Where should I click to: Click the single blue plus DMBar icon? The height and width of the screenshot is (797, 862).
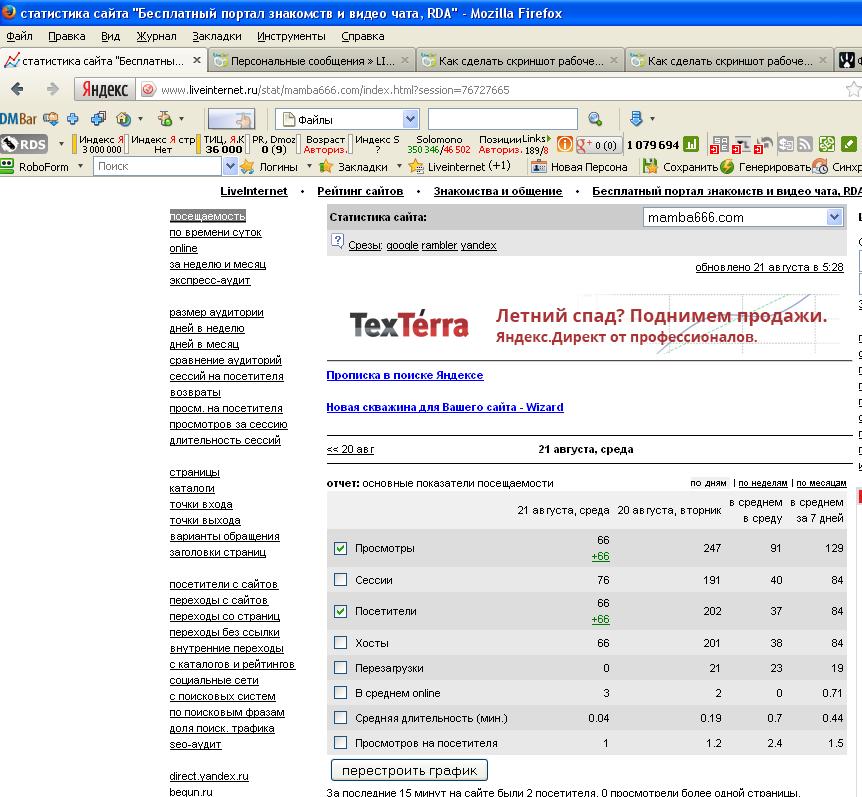tap(73, 118)
